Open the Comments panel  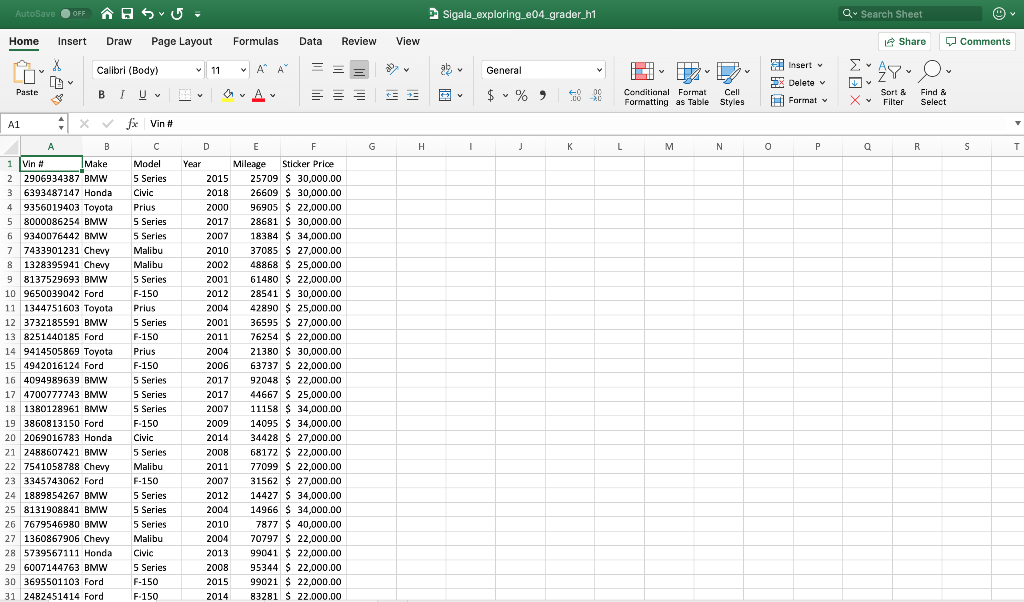tap(977, 42)
